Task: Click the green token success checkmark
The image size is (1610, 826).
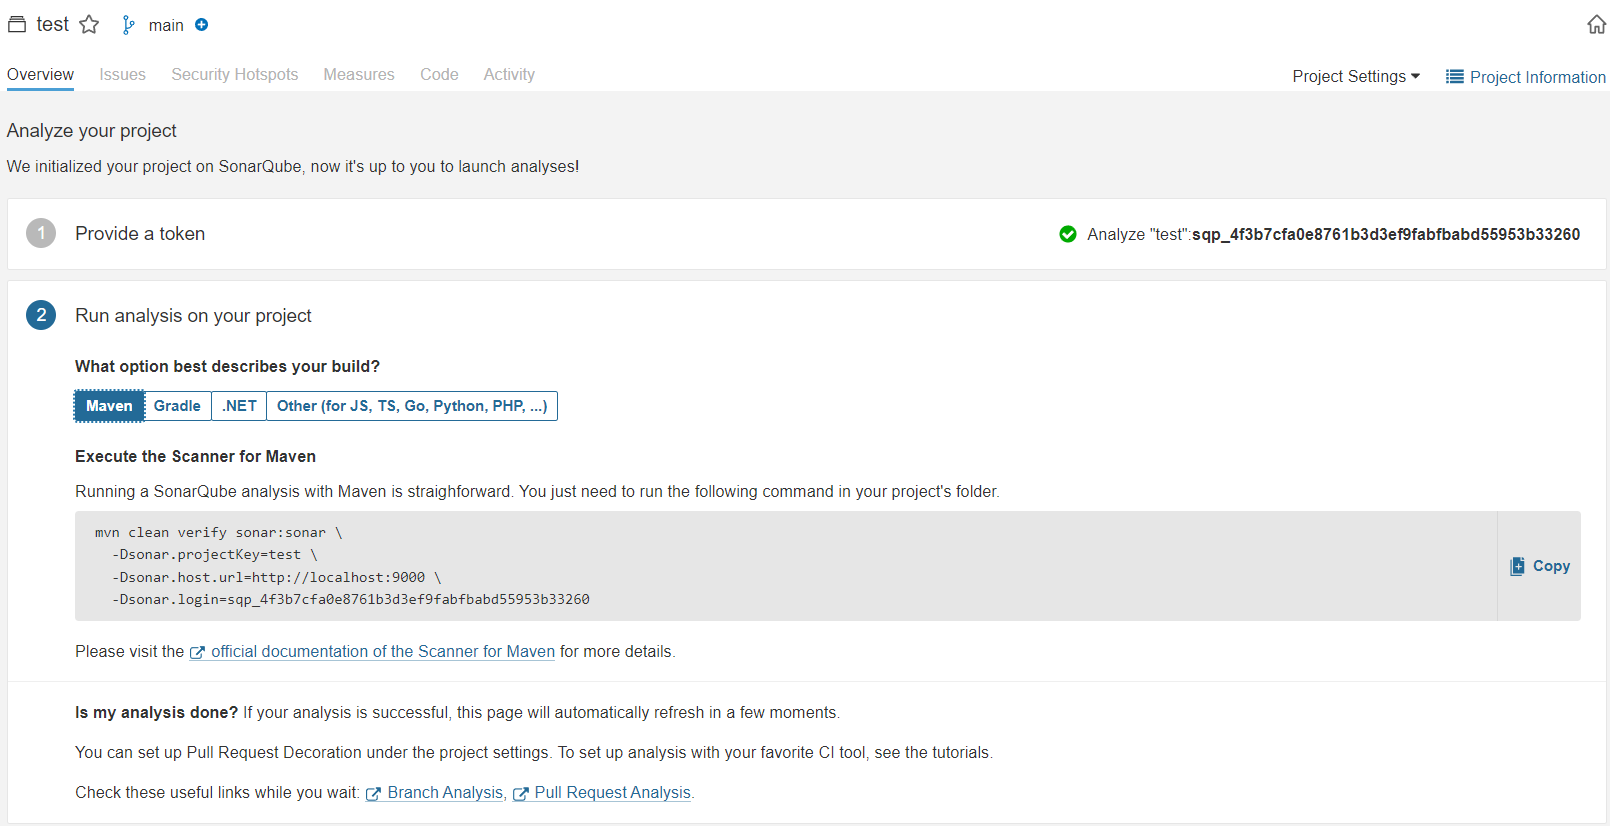Action: tap(1068, 234)
